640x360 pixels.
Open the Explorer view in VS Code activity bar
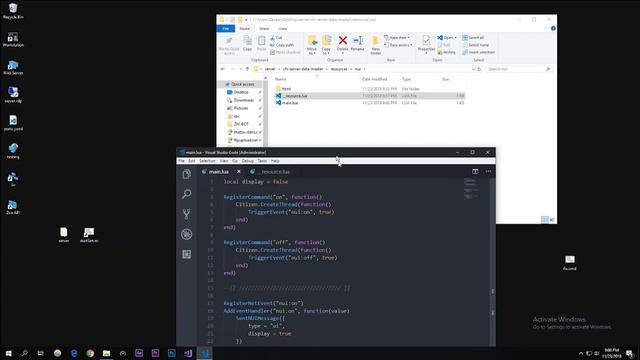pyautogui.click(x=187, y=174)
